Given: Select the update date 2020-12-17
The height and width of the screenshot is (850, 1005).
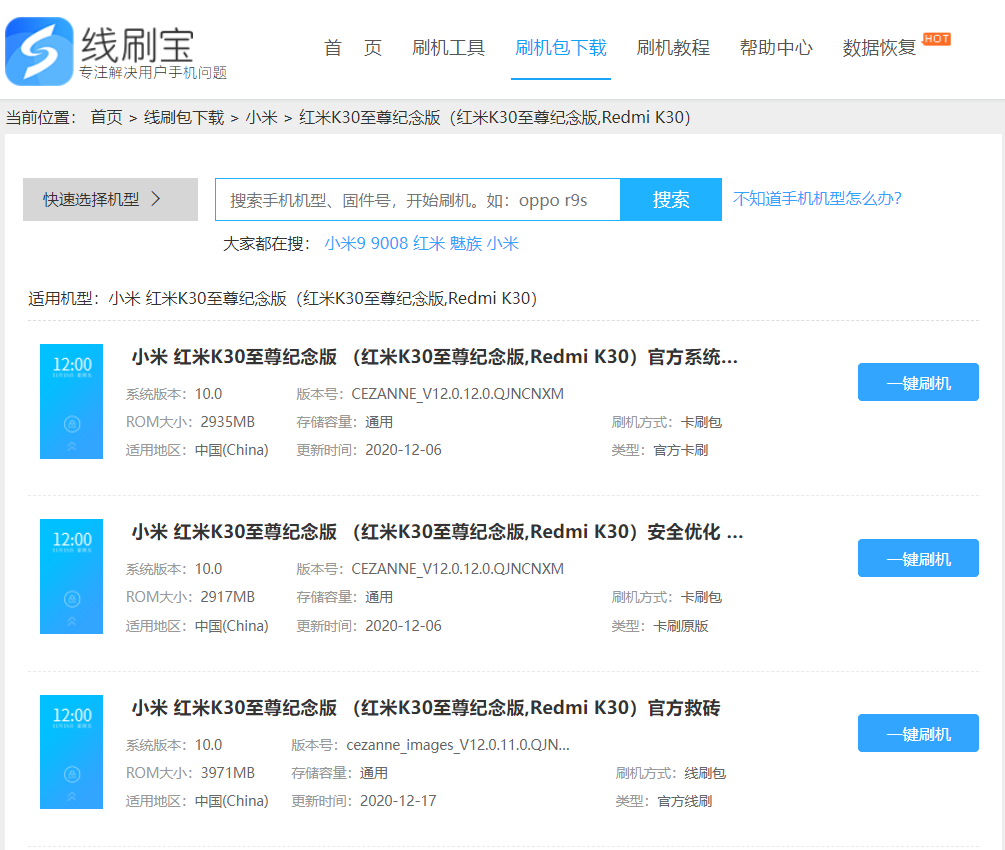Looking at the screenshot, I should [398, 801].
